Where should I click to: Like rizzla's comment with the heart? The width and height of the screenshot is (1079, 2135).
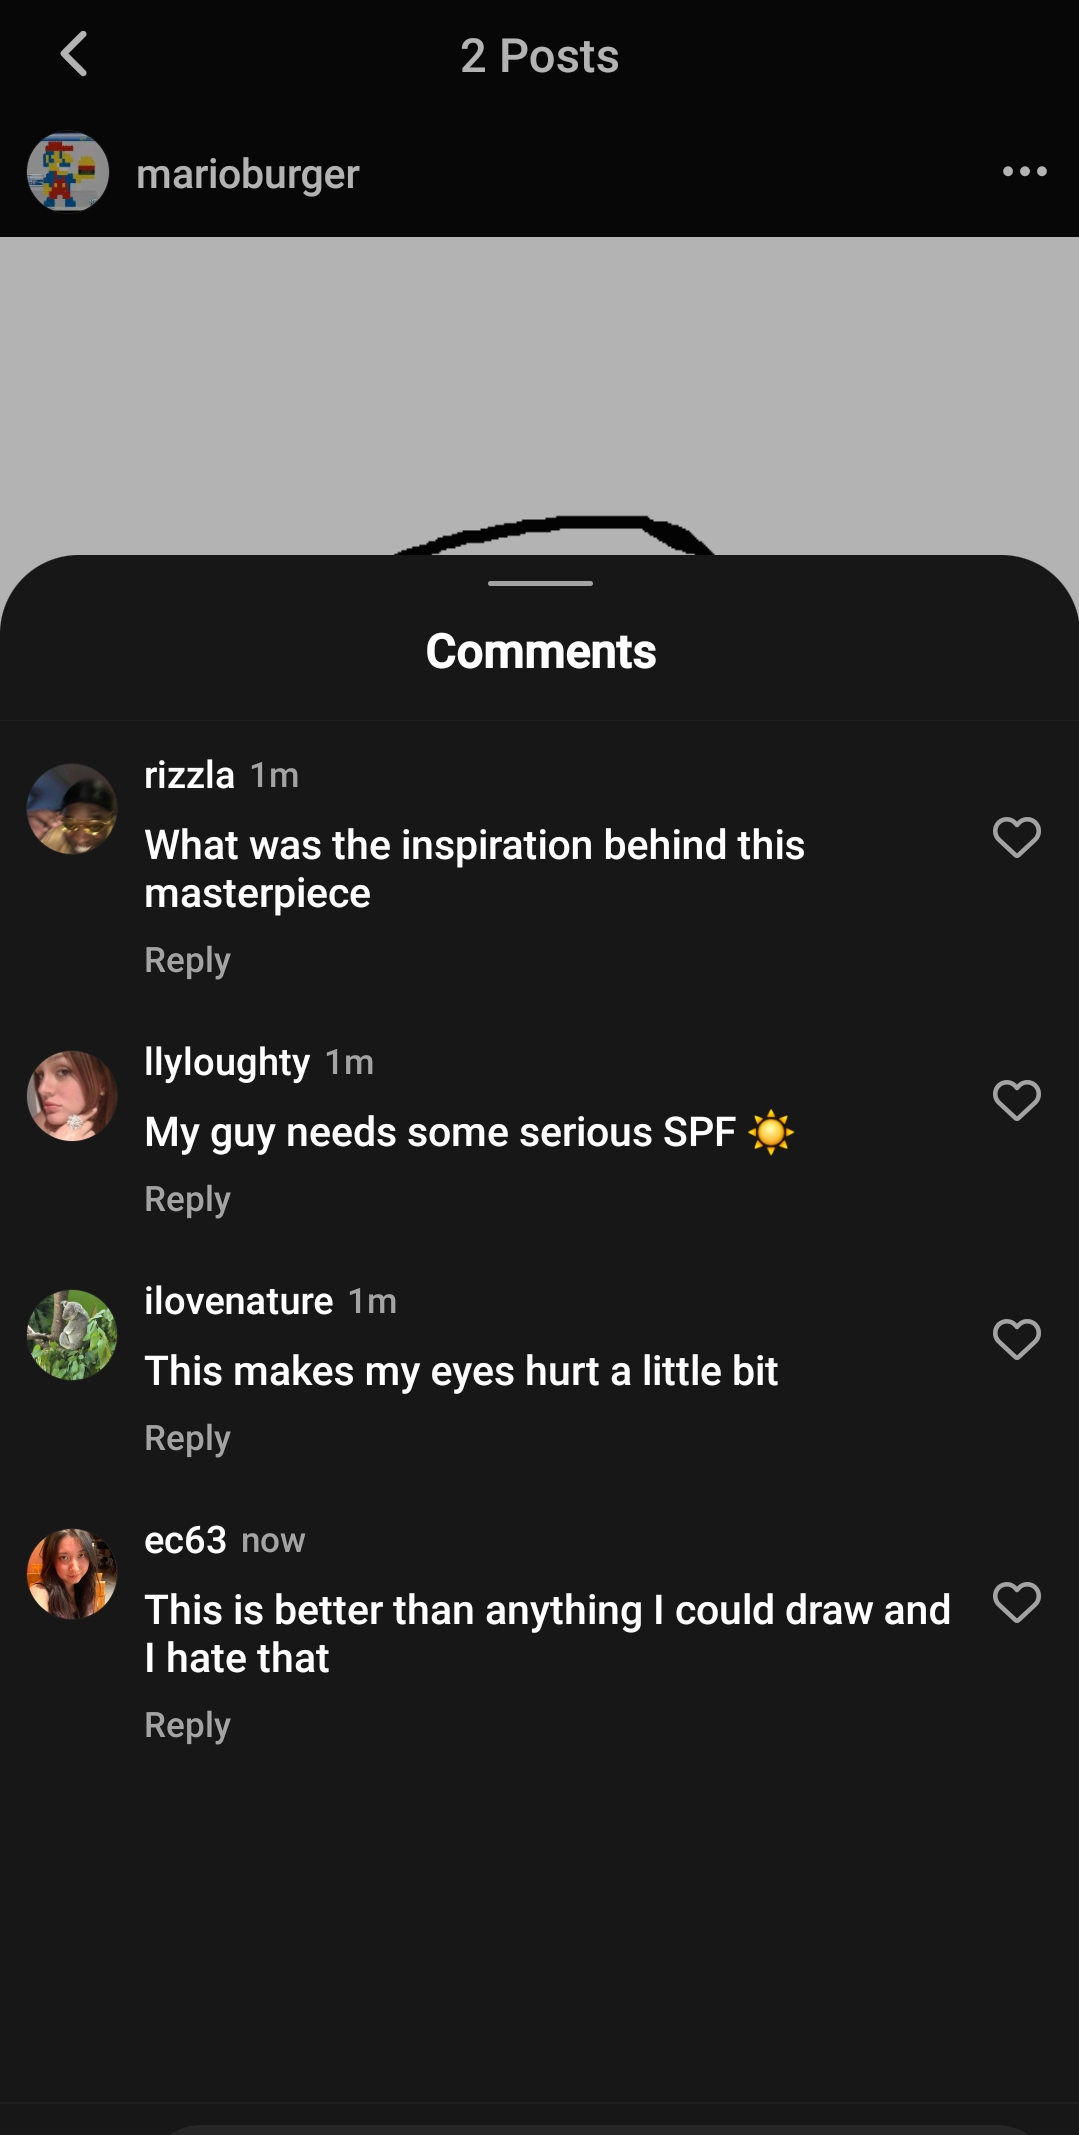1016,837
